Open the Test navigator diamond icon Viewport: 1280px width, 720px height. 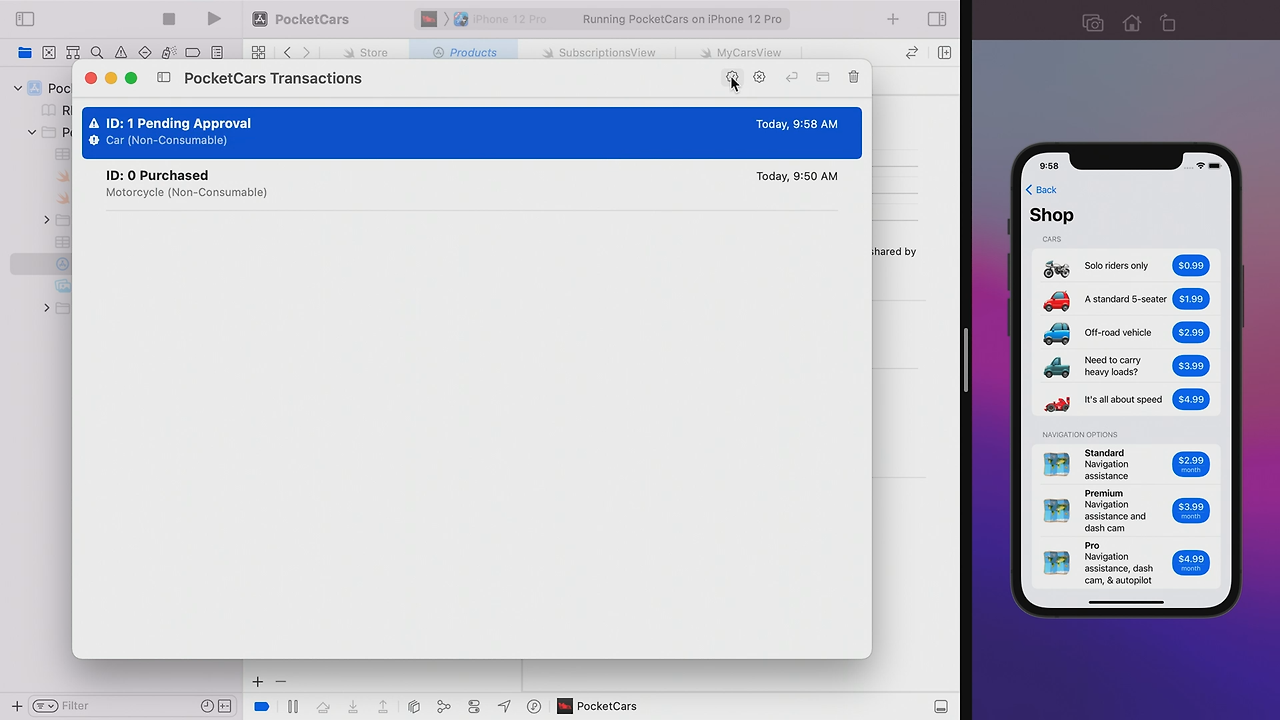coord(145,53)
